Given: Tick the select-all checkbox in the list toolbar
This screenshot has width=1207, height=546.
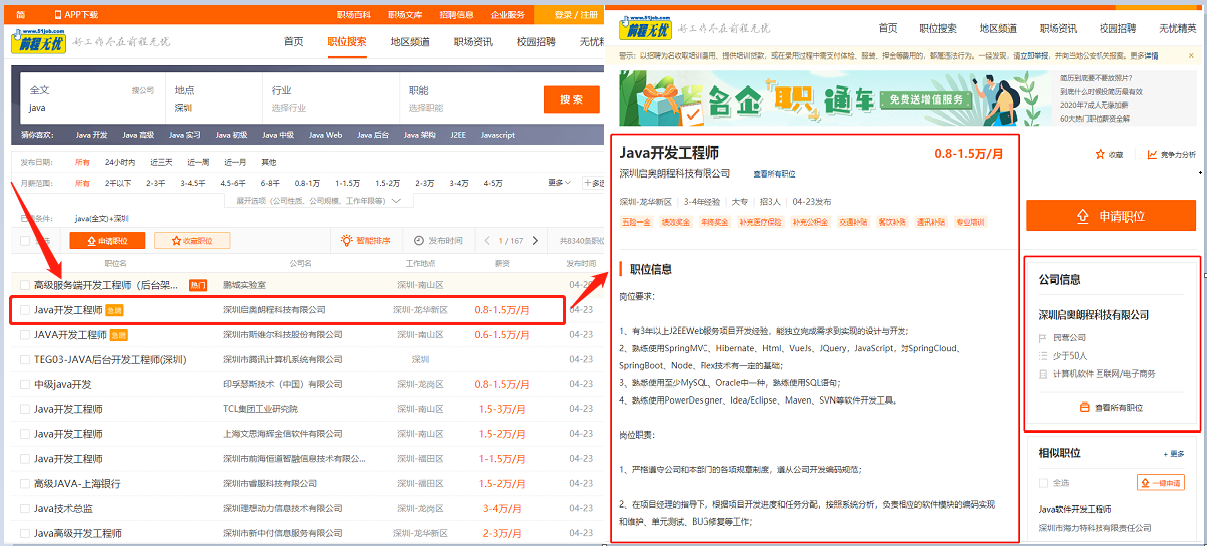Looking at the screenshot, I should (x=25, y=241).
